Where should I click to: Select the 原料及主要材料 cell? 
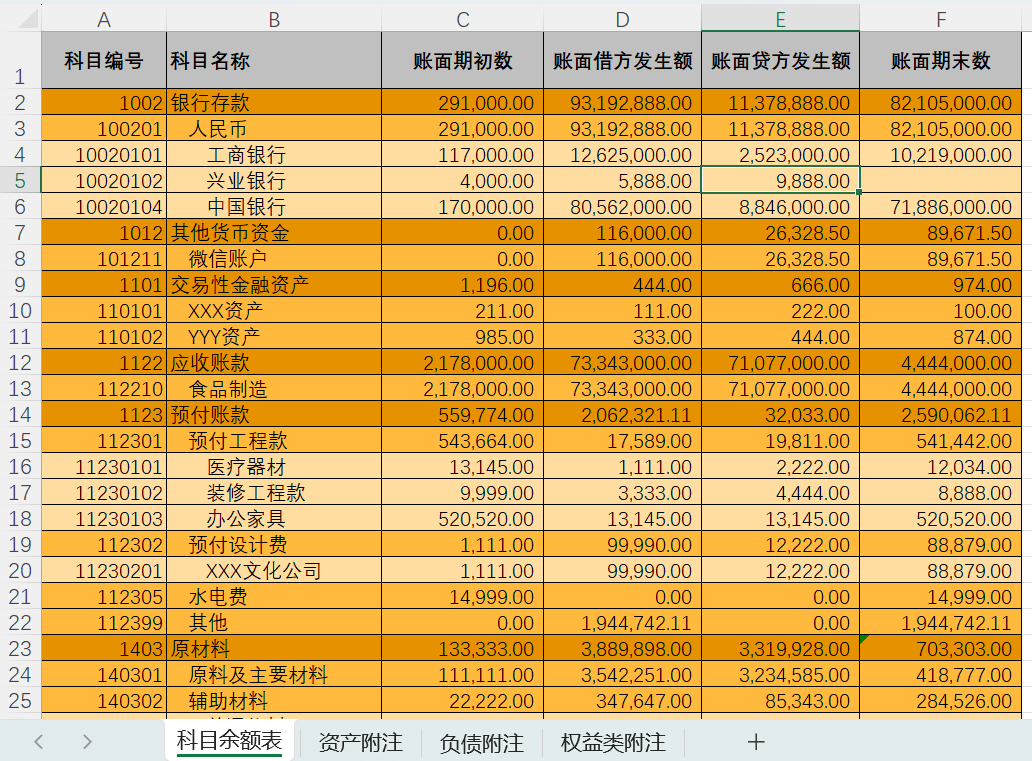pos(274,675)
